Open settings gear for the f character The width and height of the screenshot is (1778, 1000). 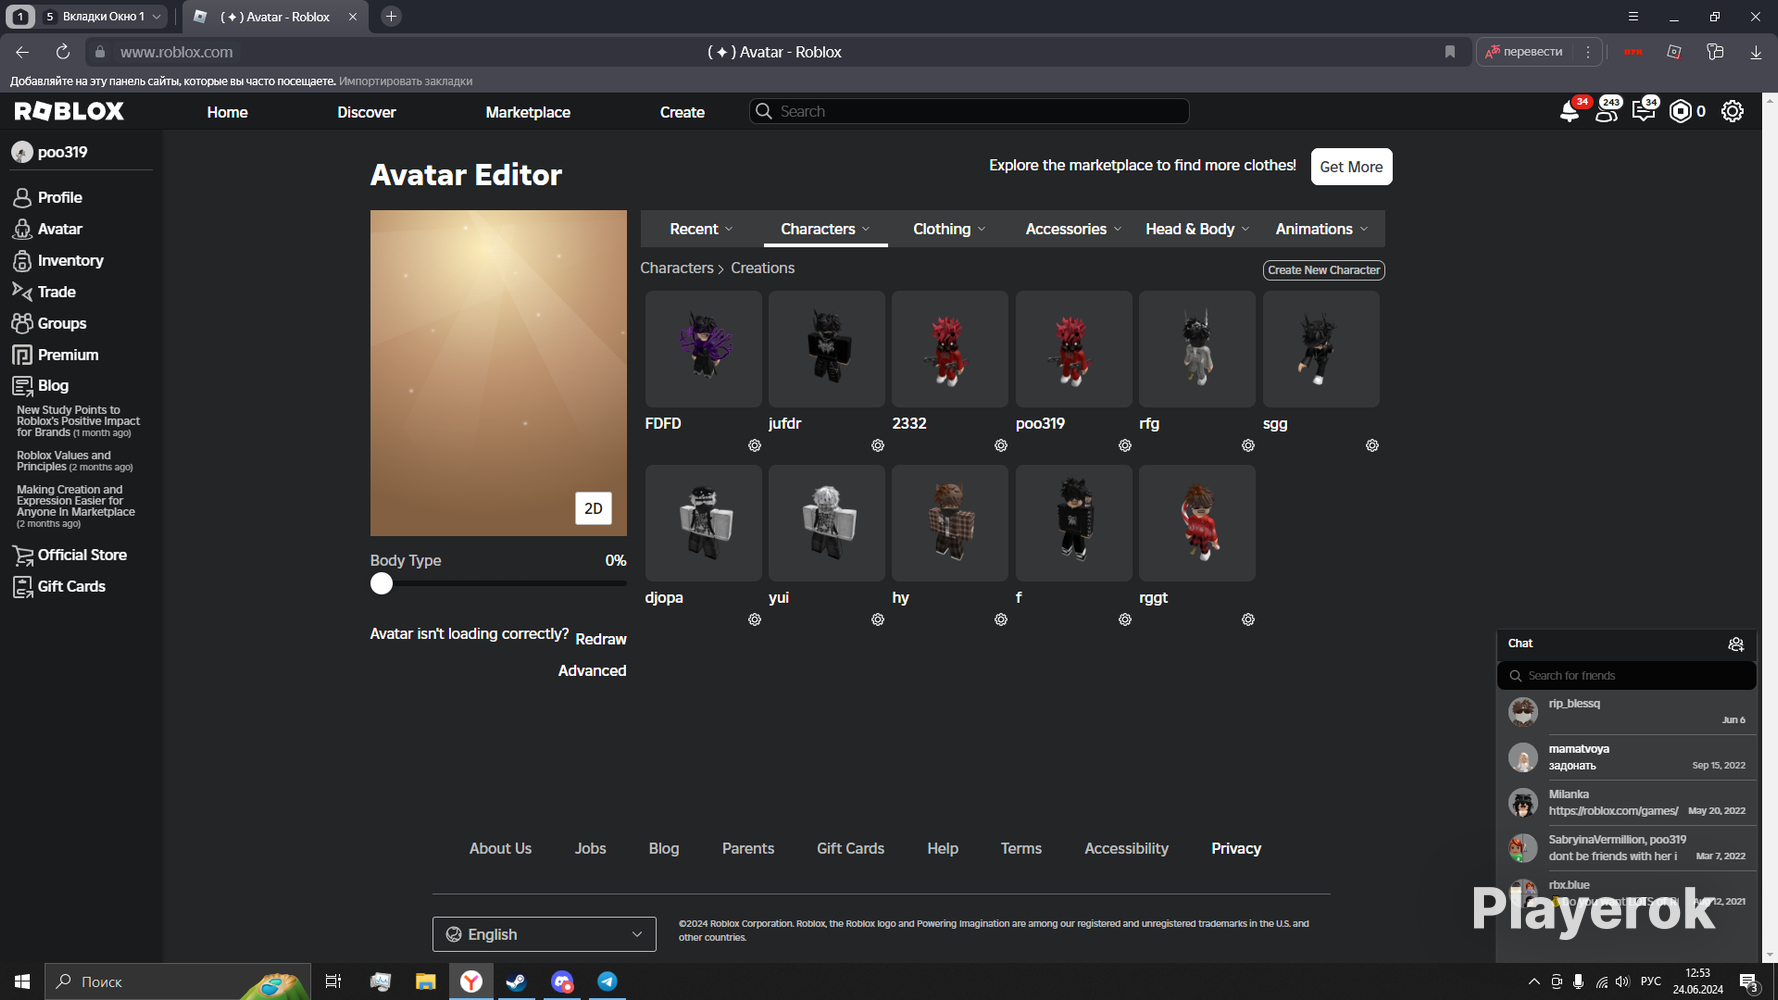coord(1125,620)
